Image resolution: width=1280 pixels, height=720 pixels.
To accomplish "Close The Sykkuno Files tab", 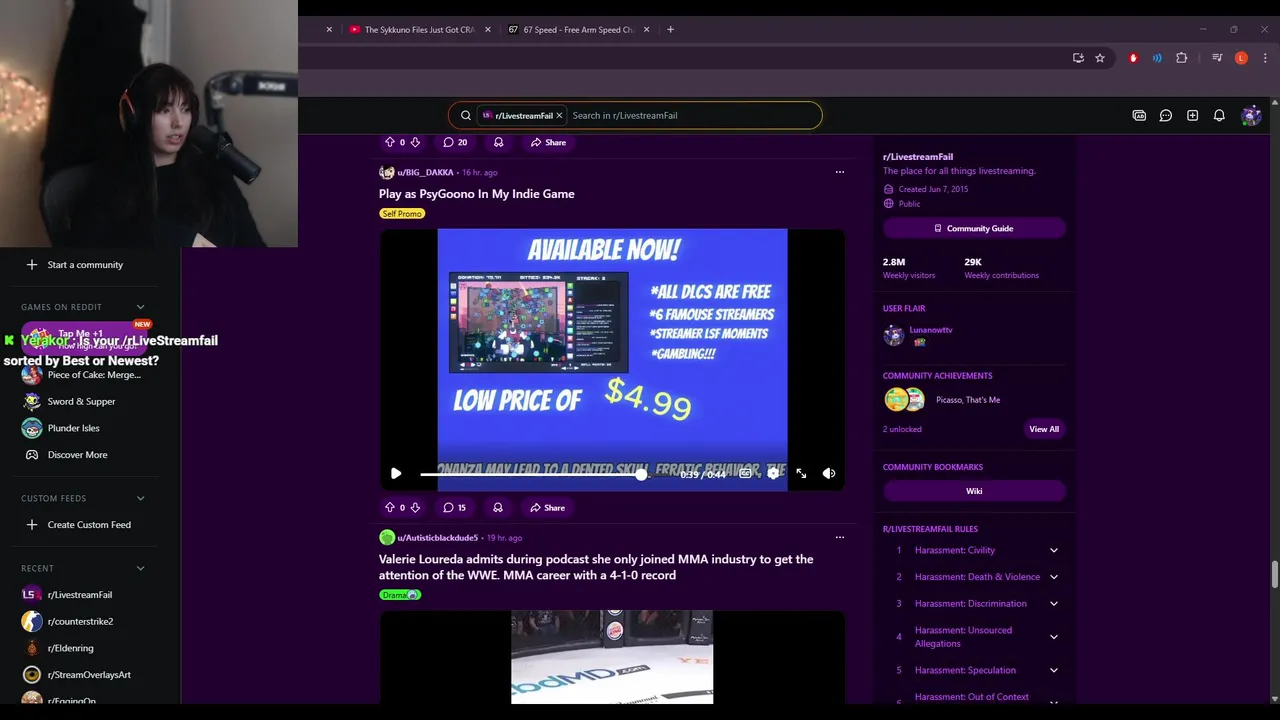I will coord(488,30).
